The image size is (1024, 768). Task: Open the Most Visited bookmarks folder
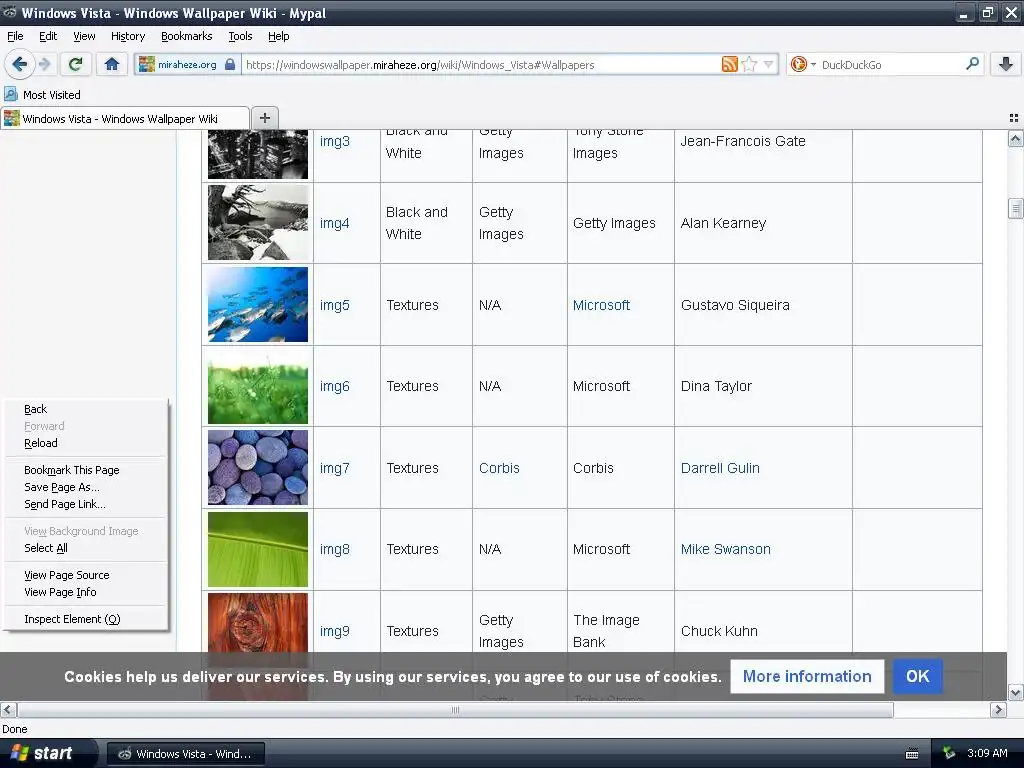pos(43,95)
